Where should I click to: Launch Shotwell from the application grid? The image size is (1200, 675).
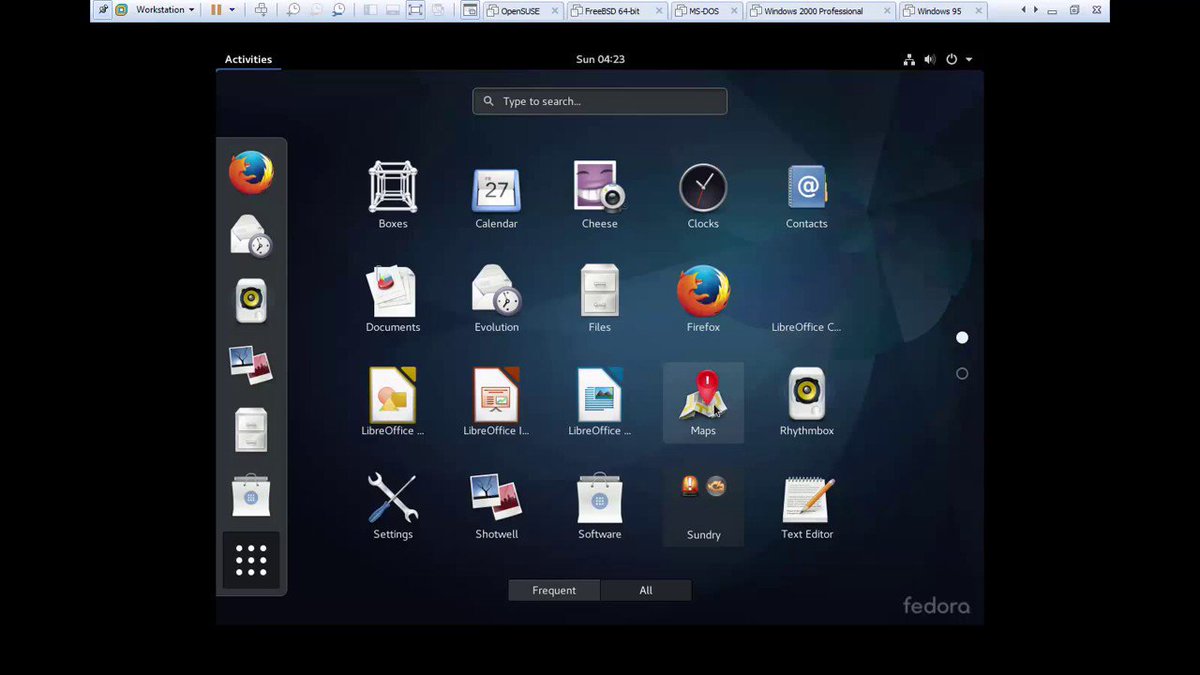496,505
